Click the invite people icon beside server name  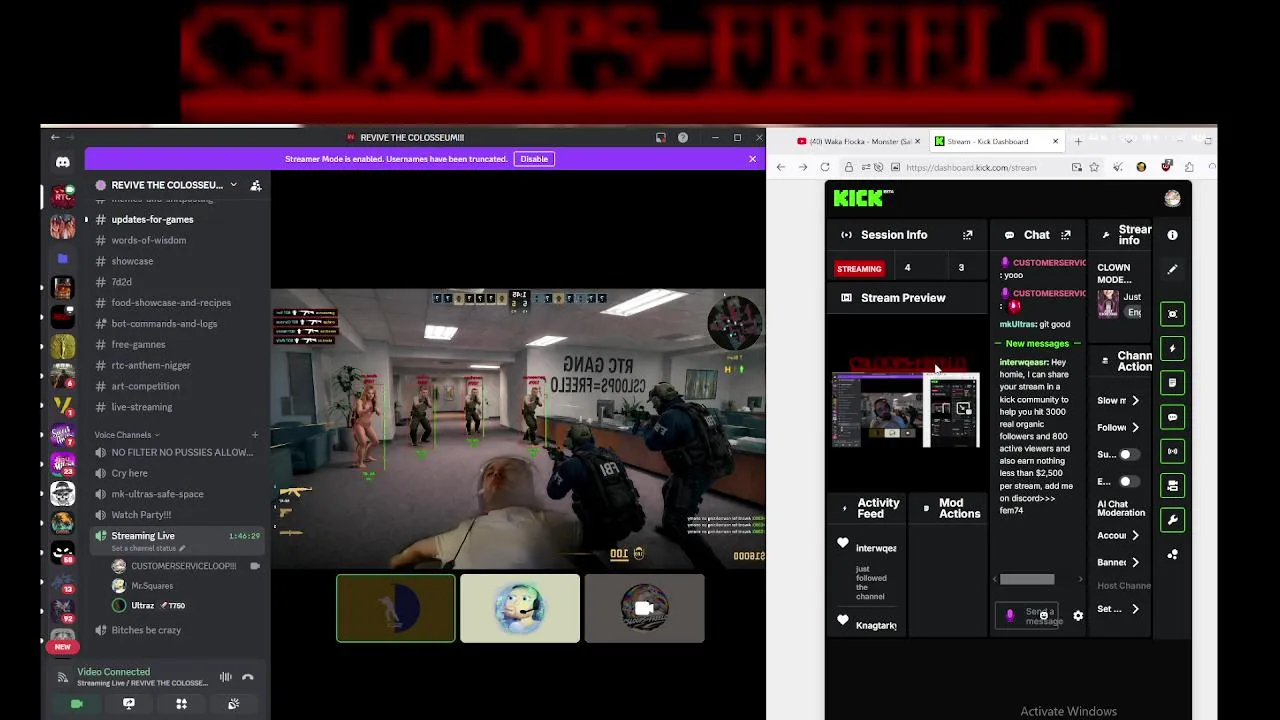point(256,185)
